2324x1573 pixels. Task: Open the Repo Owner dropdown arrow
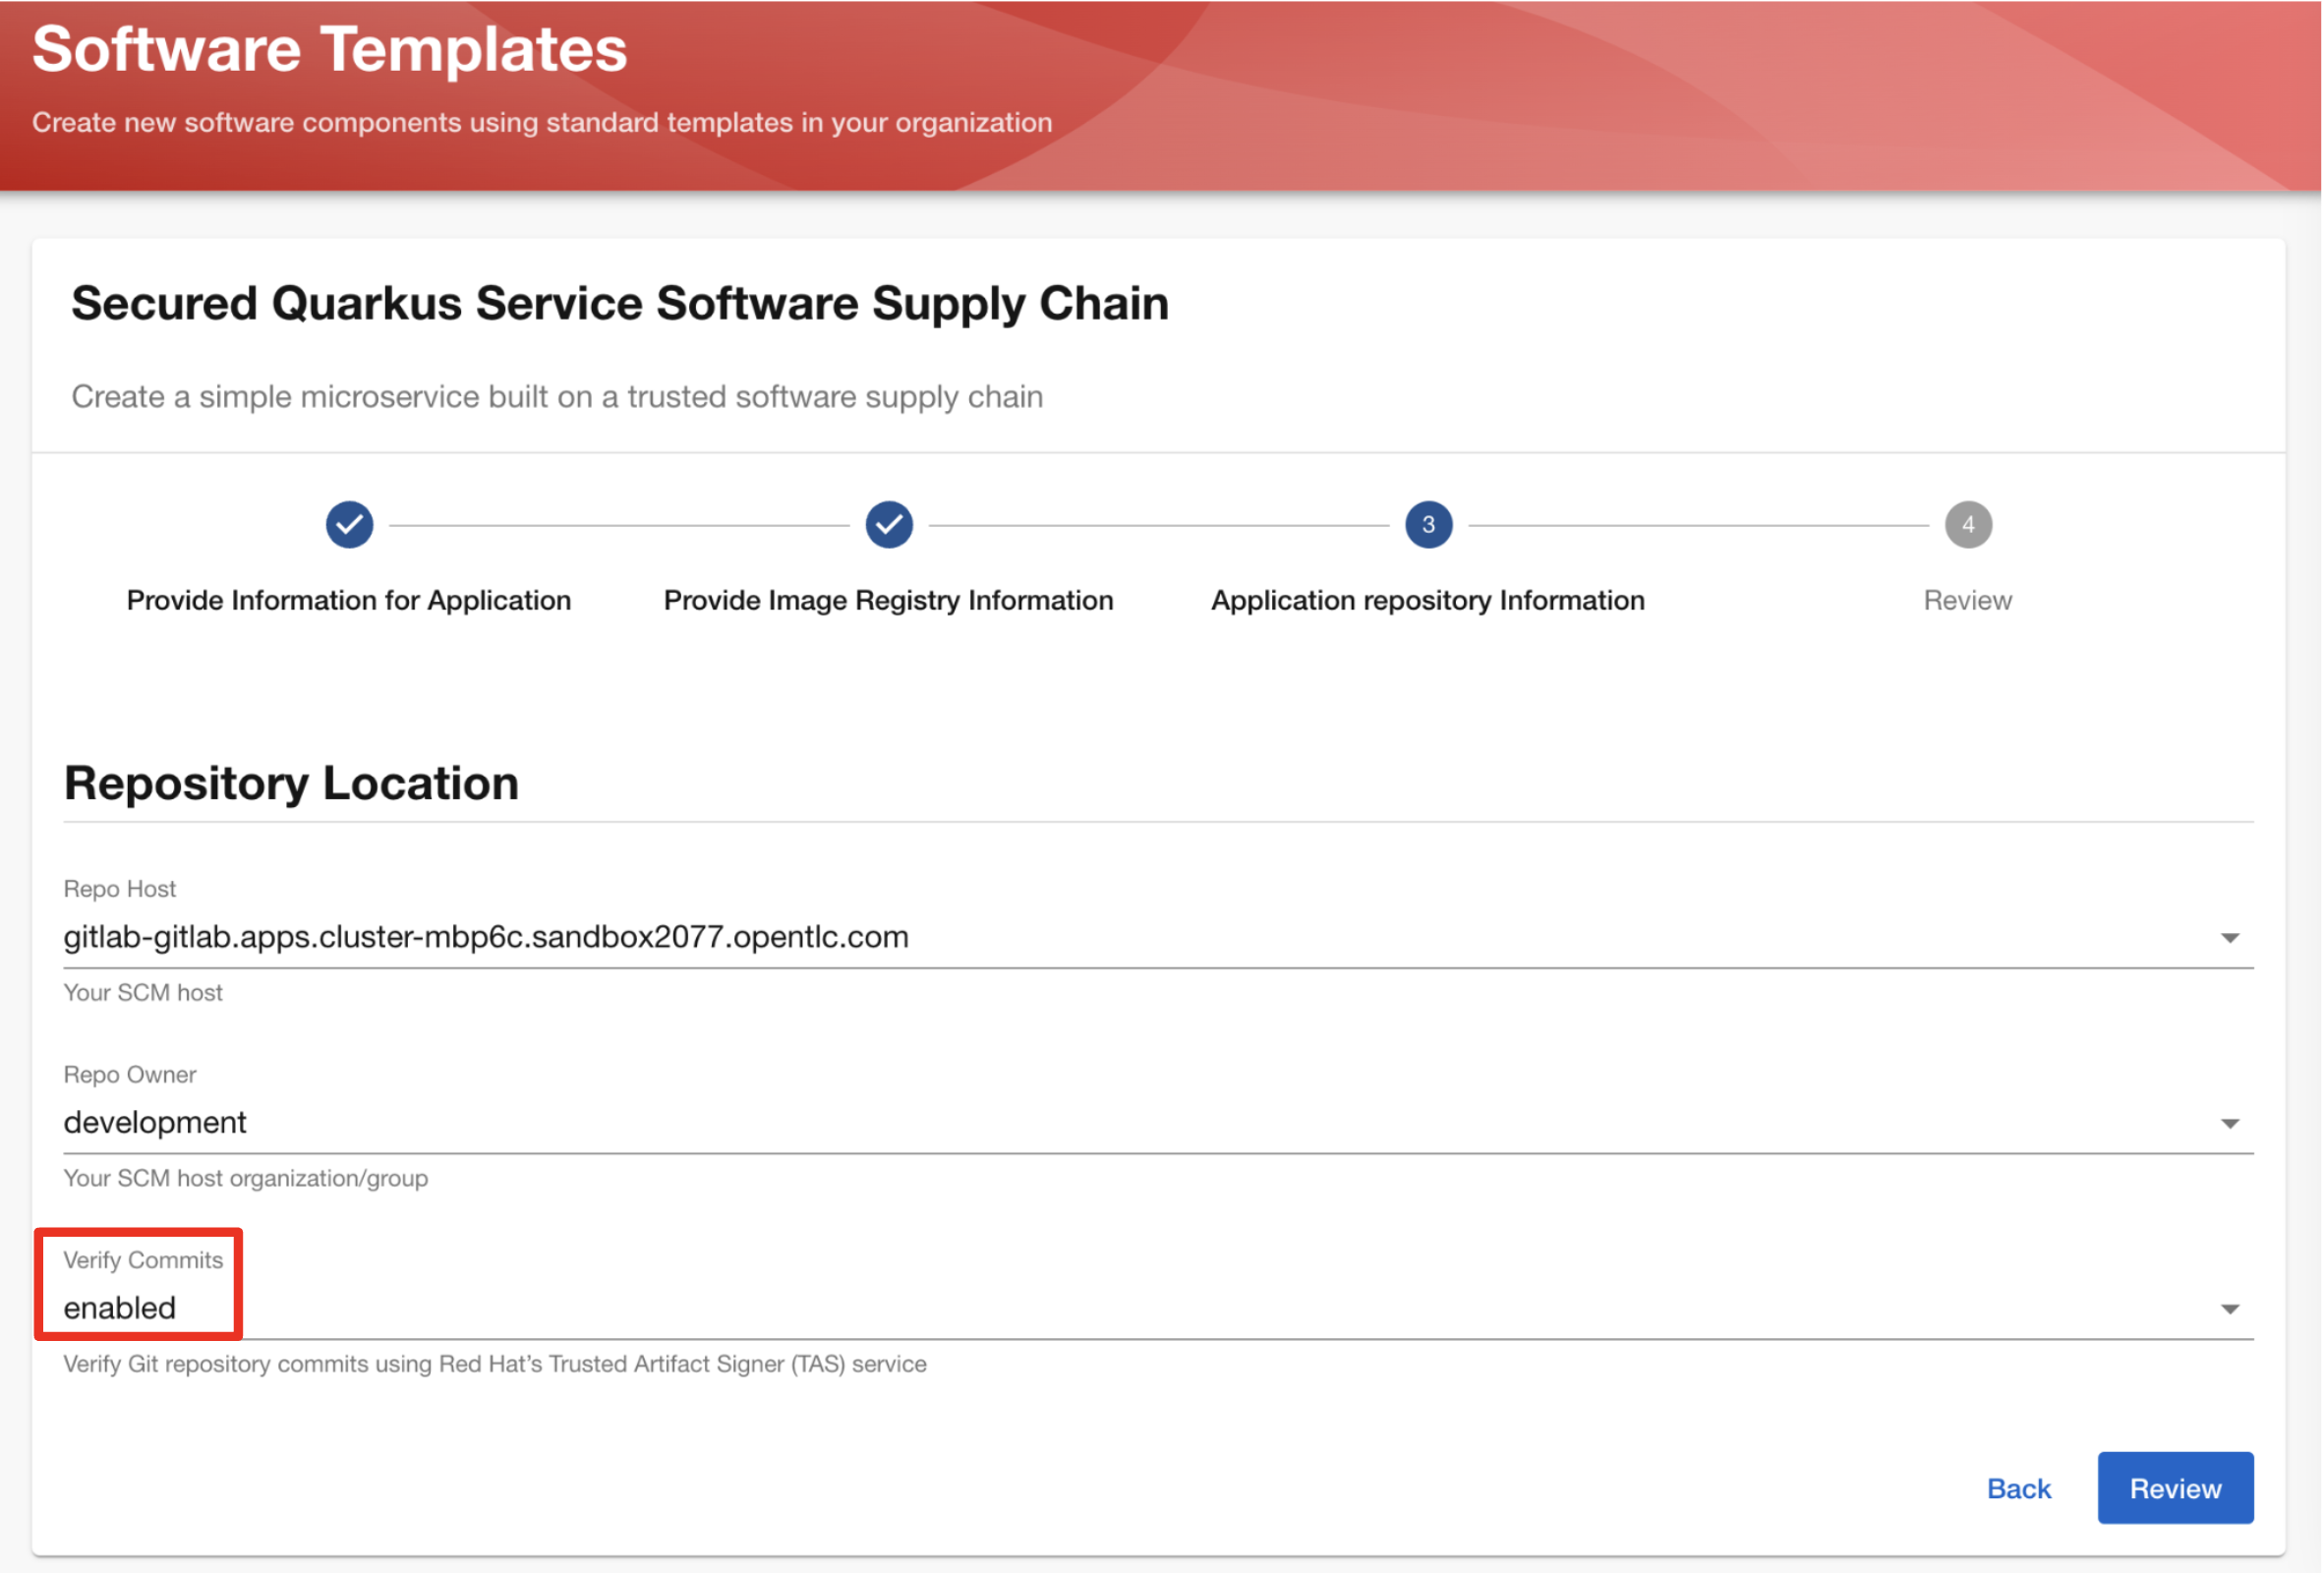pos(2230,1123)
